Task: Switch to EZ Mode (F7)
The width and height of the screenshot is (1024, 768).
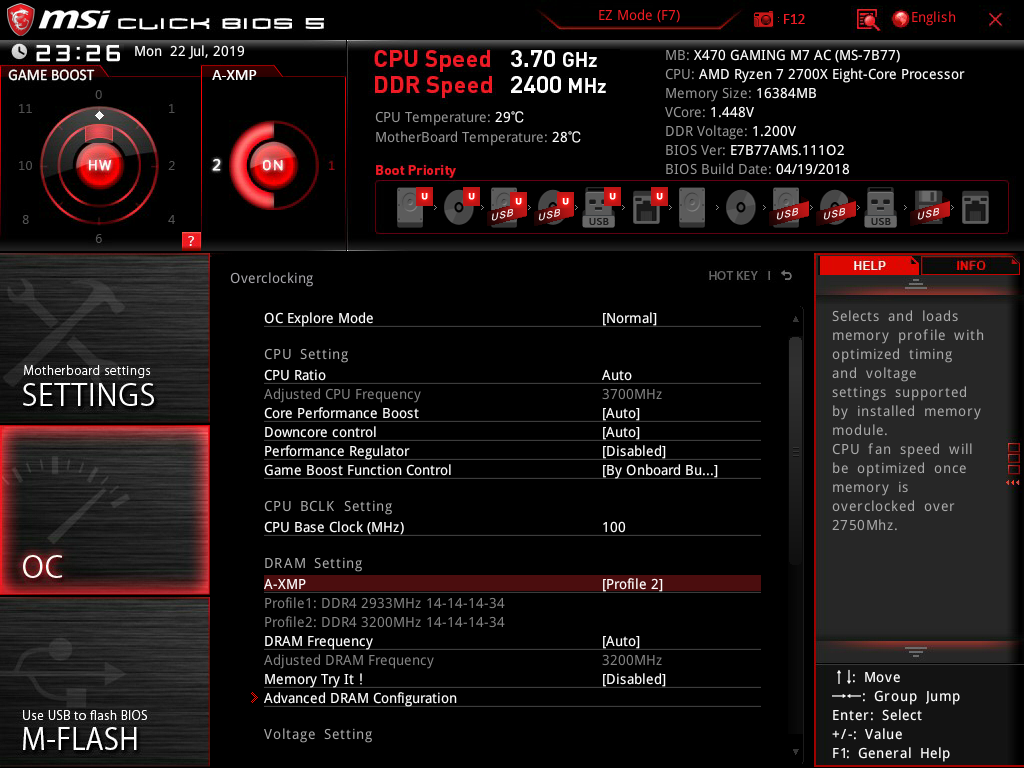Action: [x=639, y=15]
